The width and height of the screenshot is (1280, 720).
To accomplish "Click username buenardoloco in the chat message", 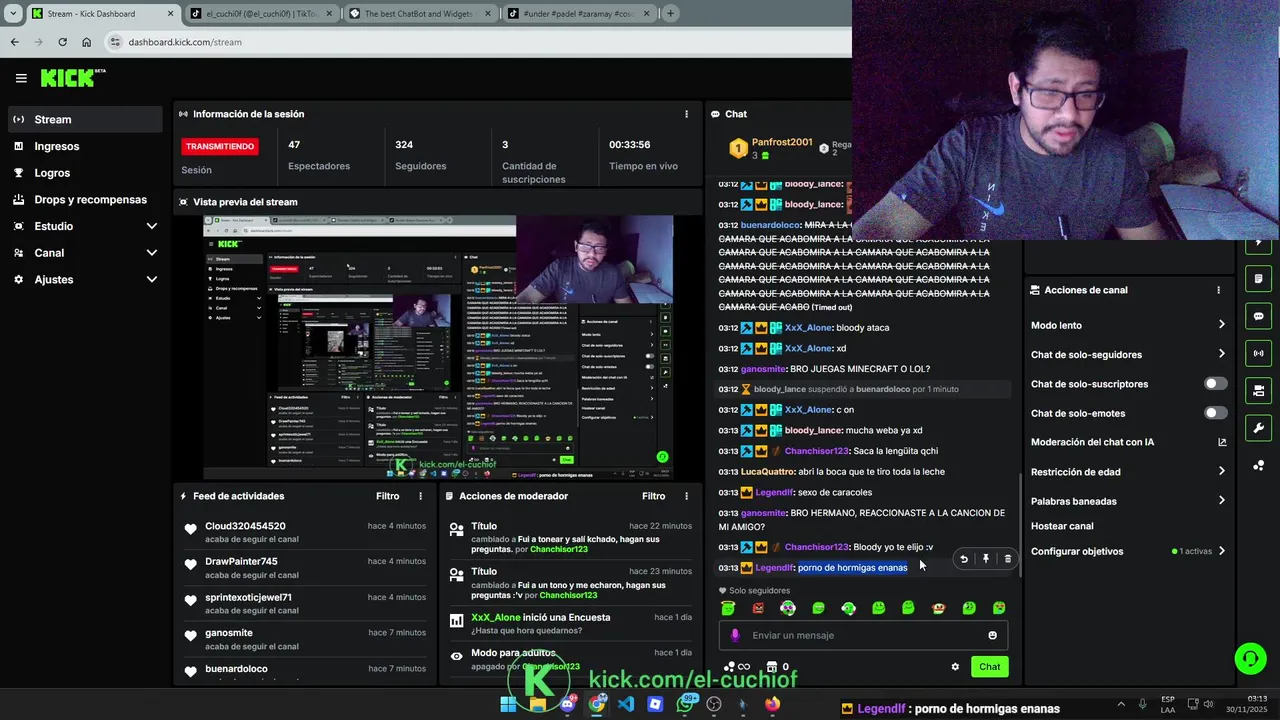I will [x=769, y=225].
